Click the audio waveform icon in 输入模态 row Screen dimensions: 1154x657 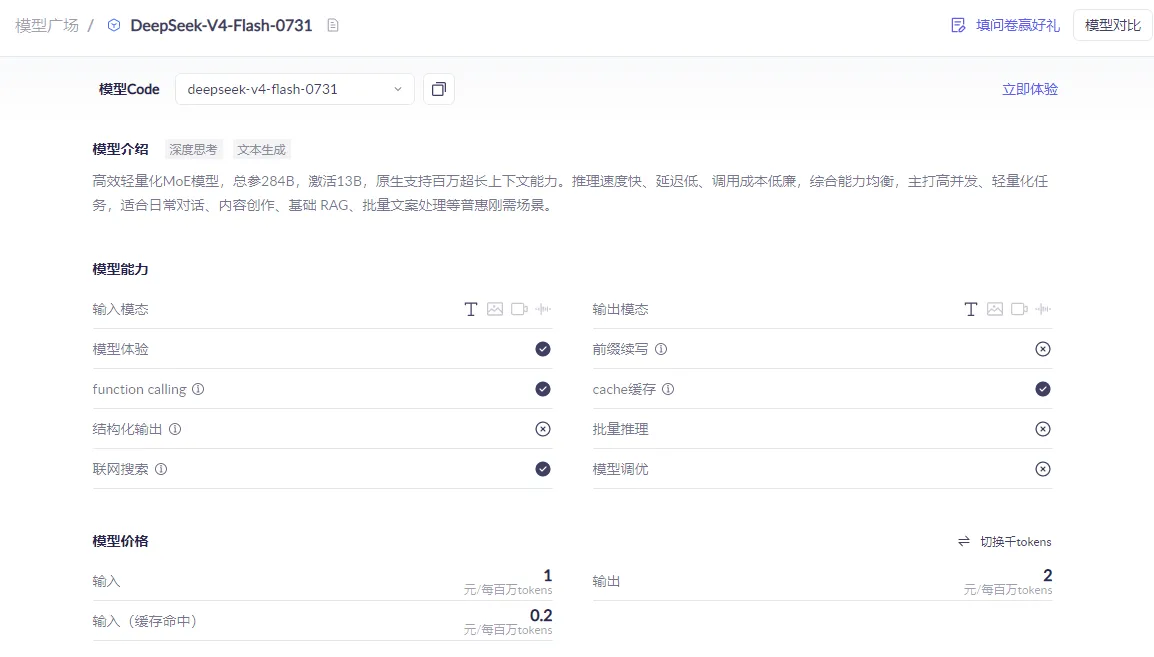click(543, 309)
